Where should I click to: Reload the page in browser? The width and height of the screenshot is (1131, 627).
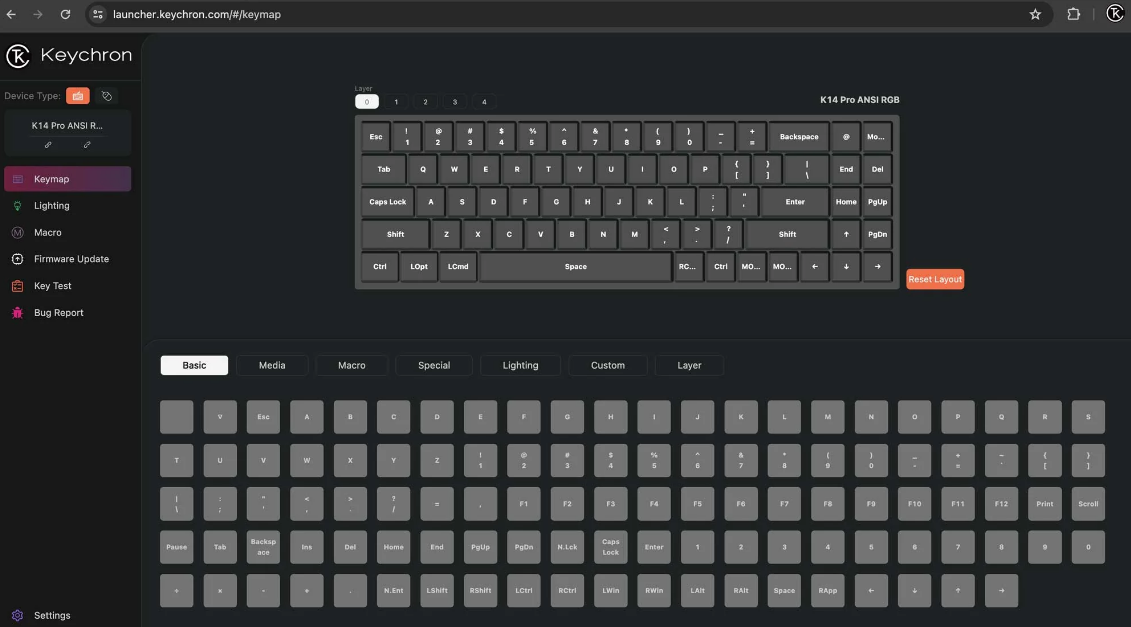click(x=65, y=14)
